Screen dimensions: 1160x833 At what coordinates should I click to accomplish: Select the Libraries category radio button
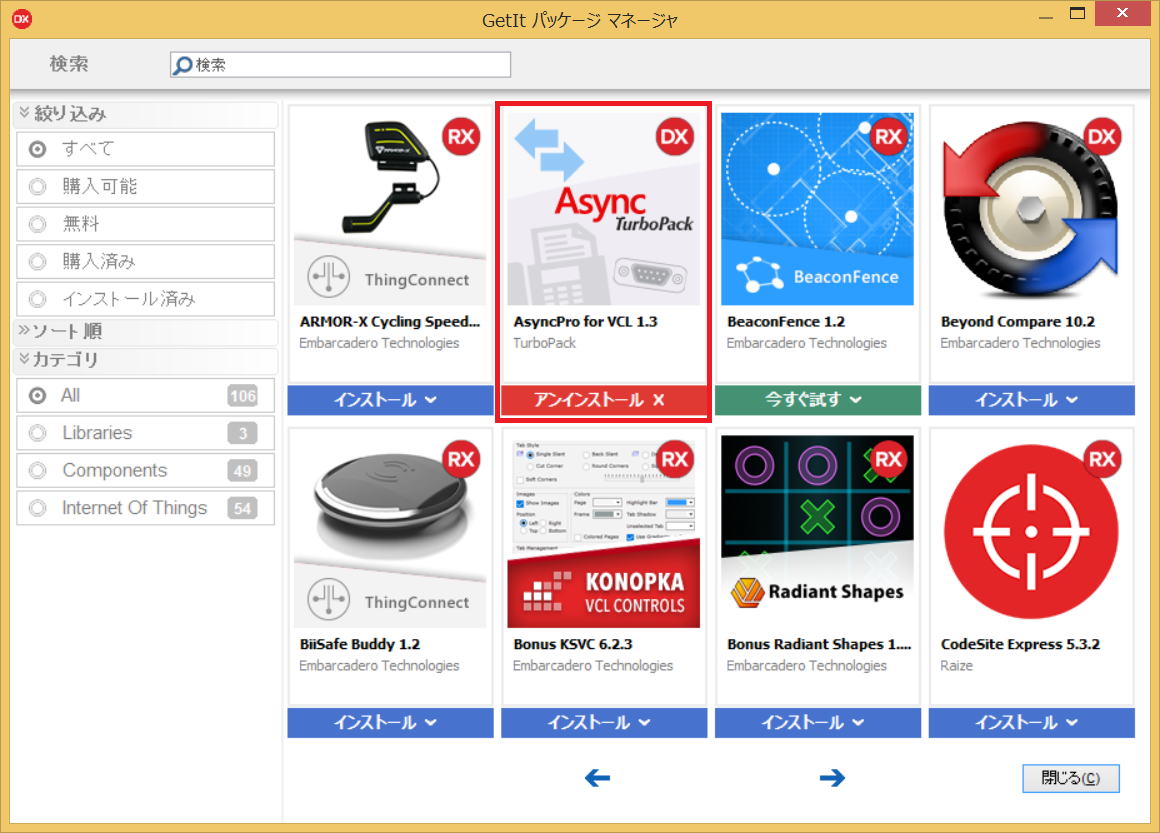click(37, 433)
